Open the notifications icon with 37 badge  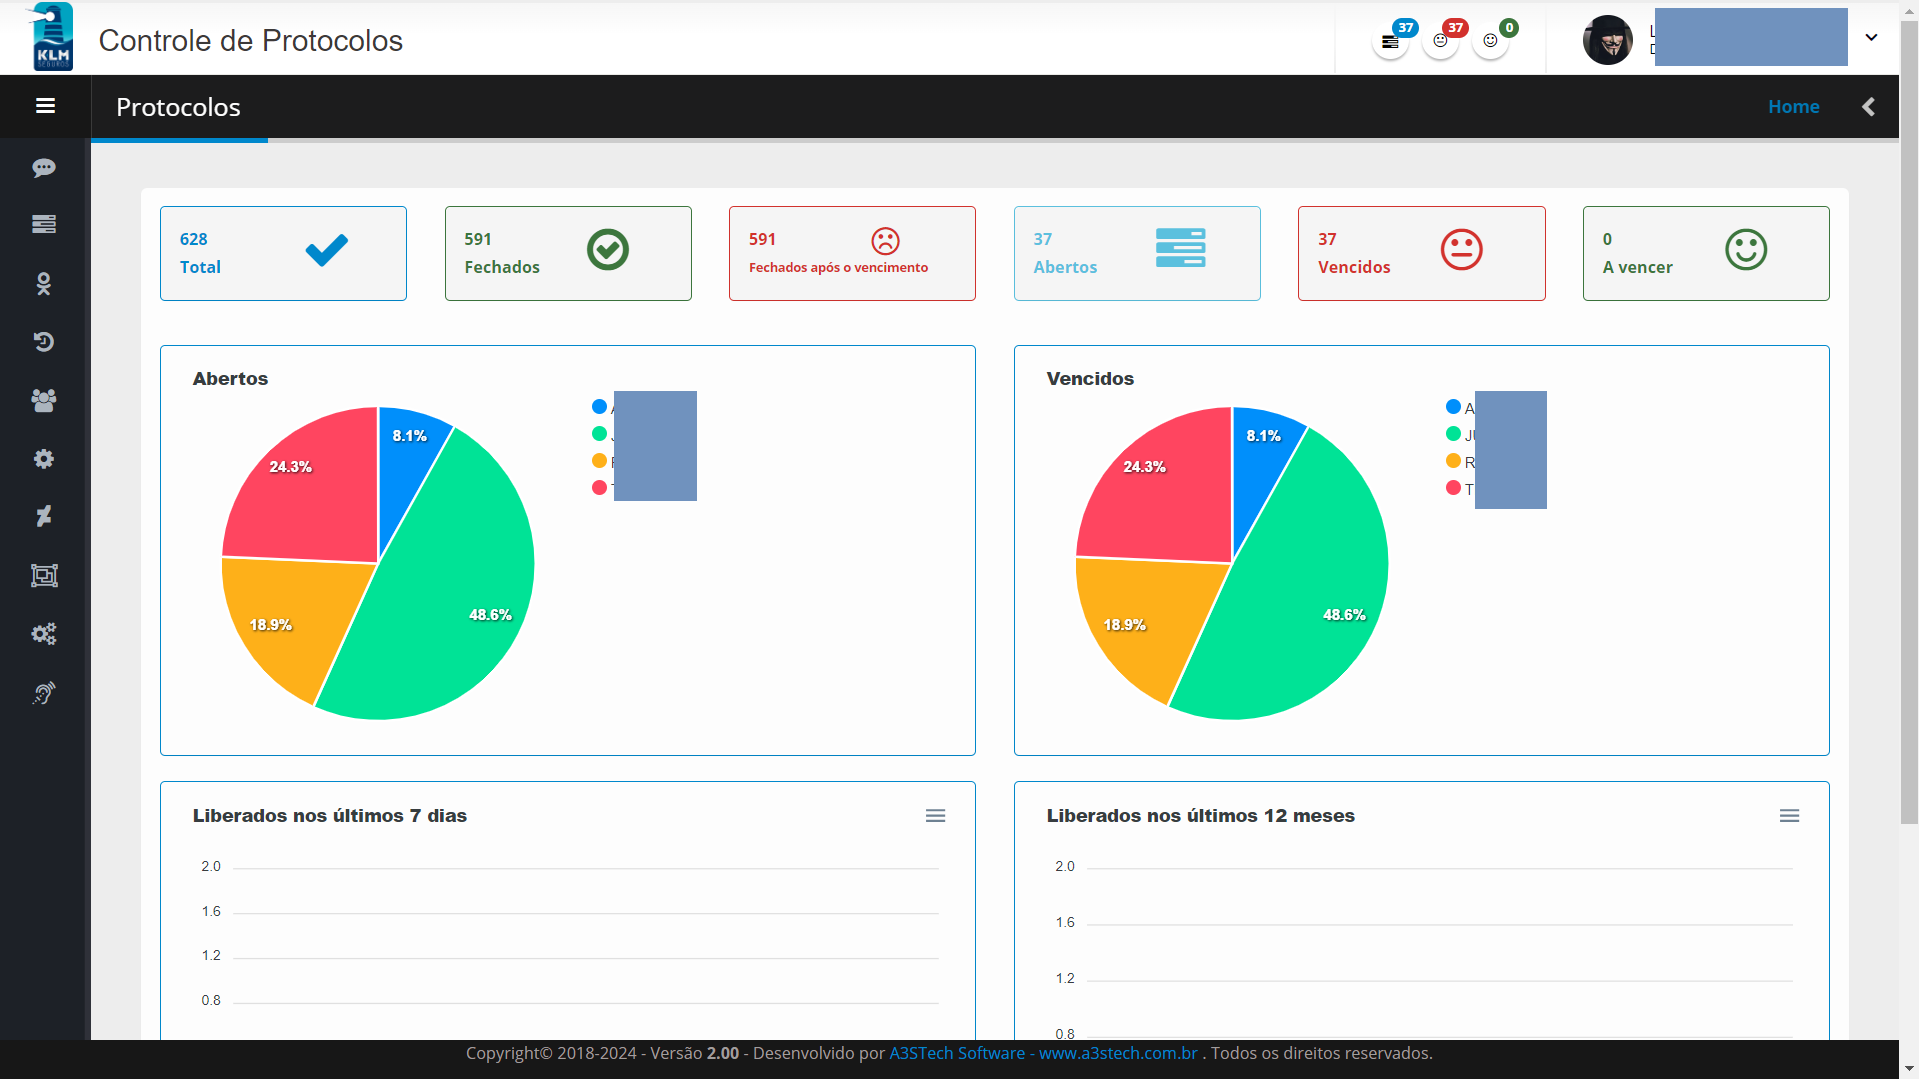click(x=1390, y=42)
